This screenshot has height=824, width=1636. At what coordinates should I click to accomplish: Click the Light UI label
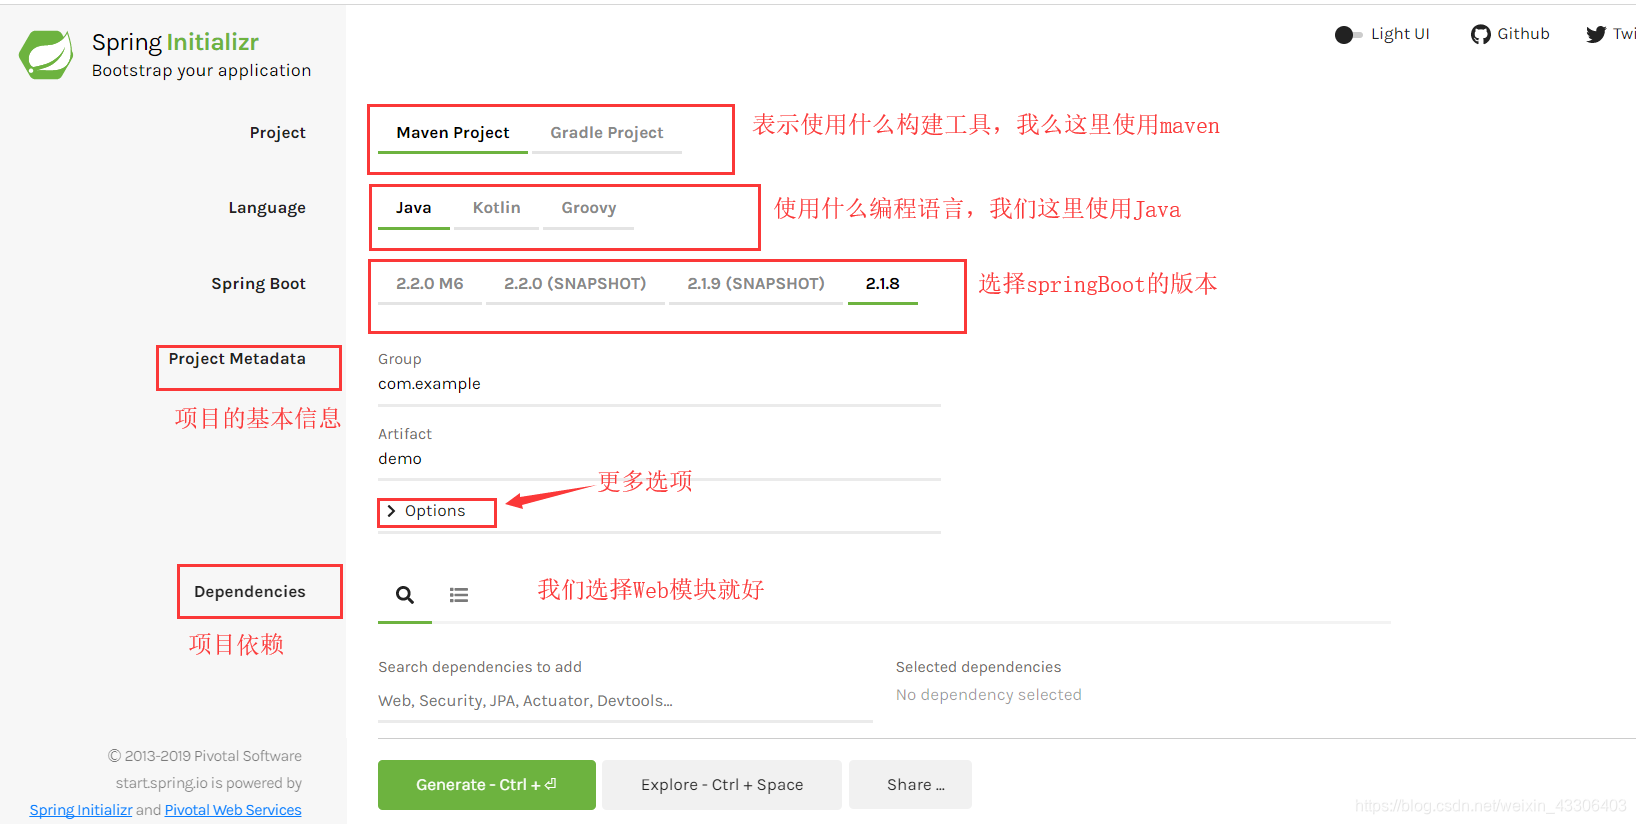[x=1400, y=34]
